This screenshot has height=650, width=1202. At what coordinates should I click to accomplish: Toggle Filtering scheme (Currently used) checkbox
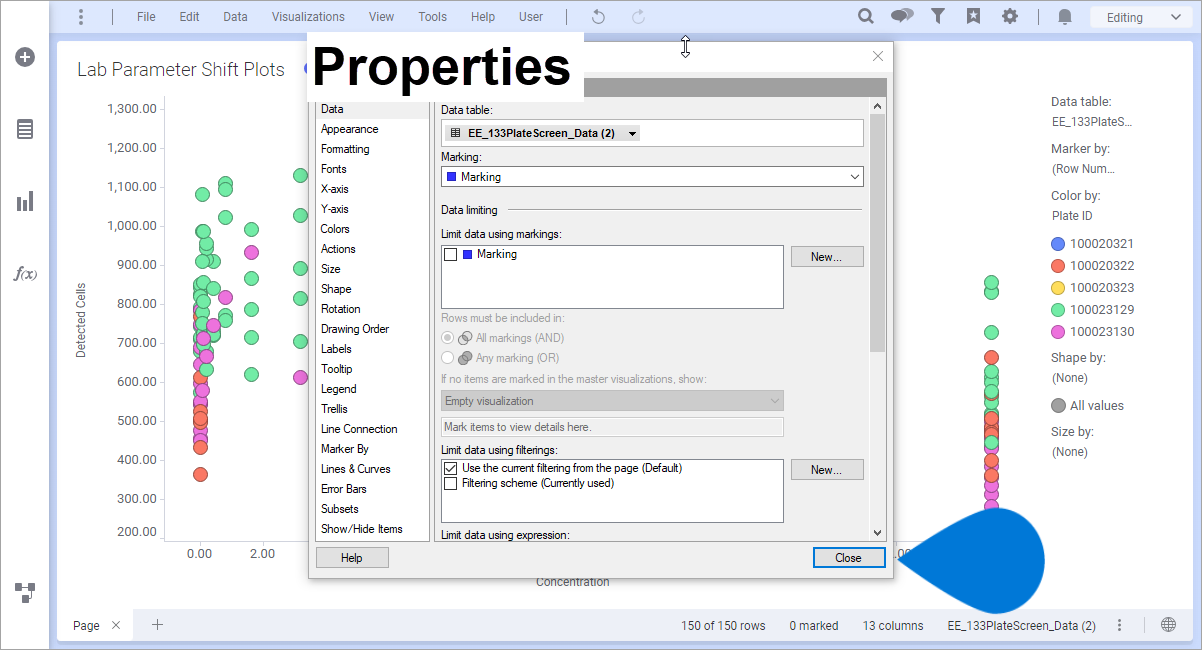tap(450, 483)
